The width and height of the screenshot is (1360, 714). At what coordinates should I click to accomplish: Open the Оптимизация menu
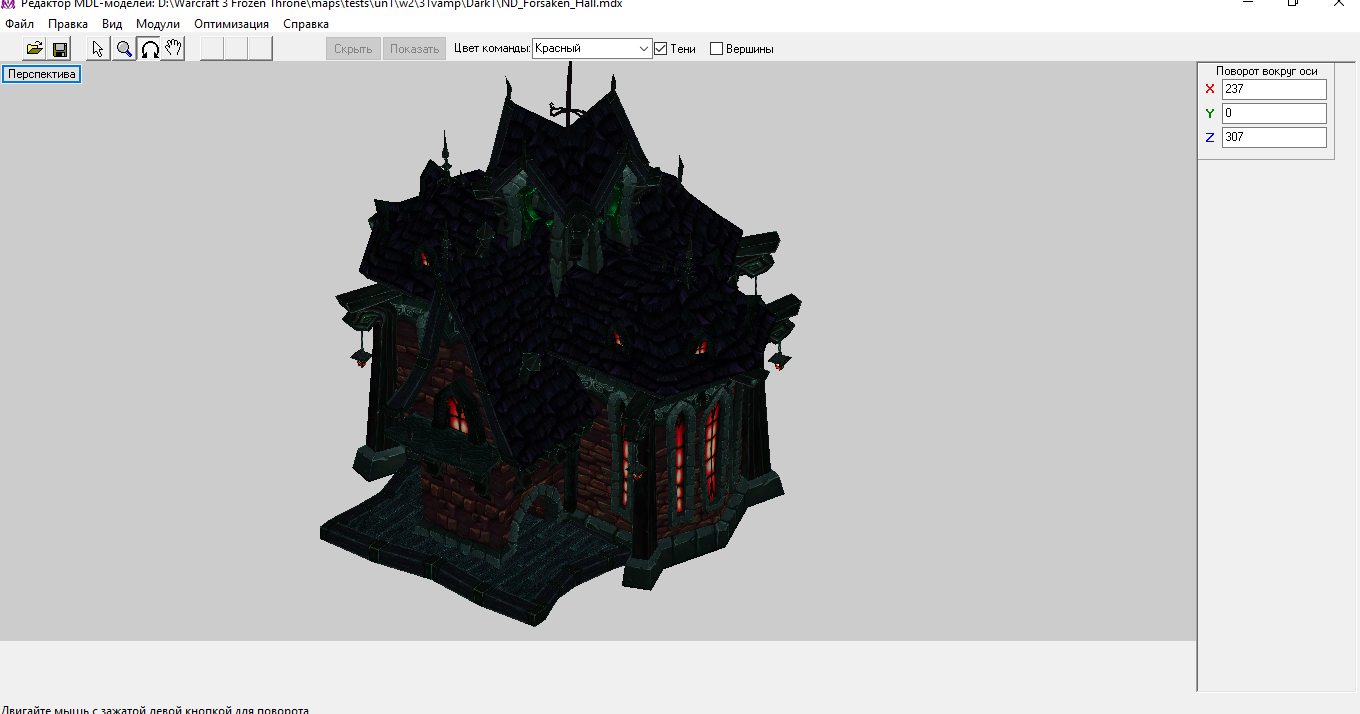[x=231, y=24]
